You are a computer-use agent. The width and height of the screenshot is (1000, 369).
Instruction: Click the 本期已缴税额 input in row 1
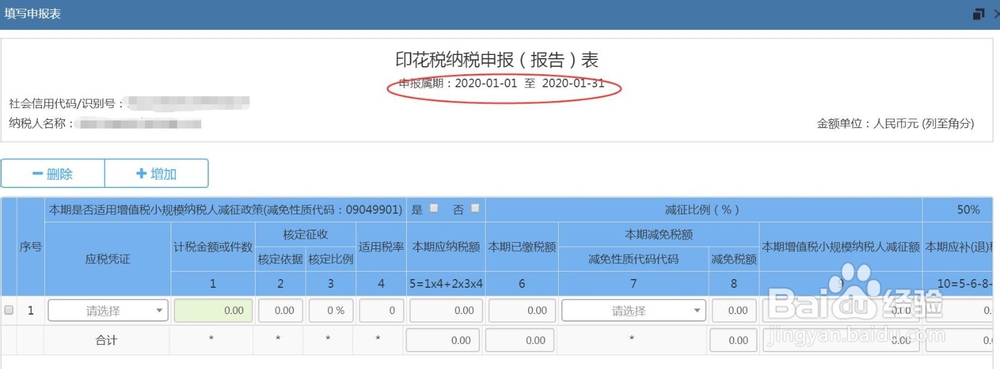522,311
